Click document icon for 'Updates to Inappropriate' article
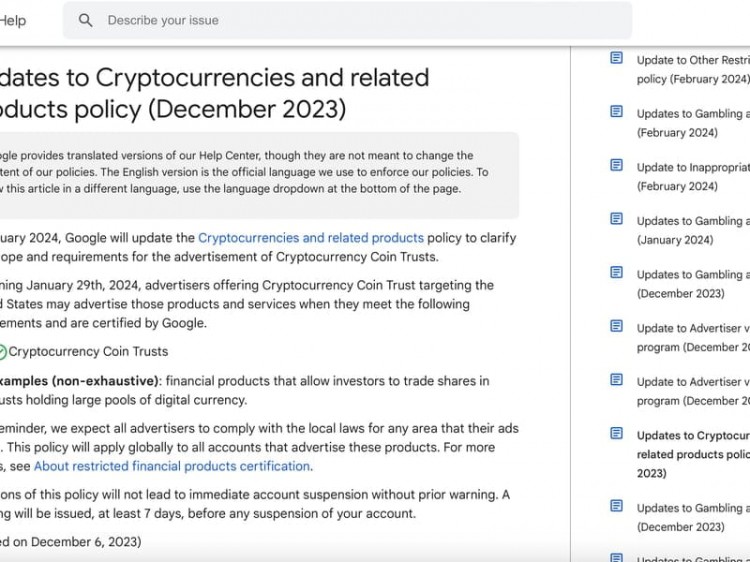 click(x=617, y=165)
